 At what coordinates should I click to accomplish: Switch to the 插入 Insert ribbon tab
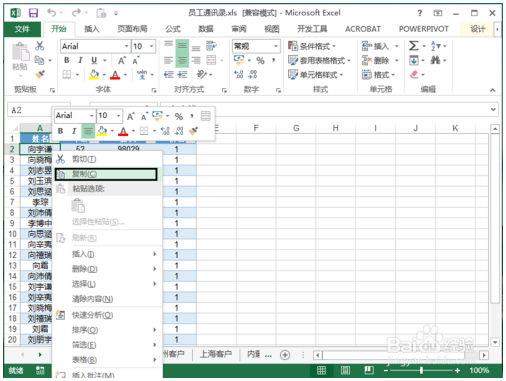pyautogui.click(x=92, y=29)
